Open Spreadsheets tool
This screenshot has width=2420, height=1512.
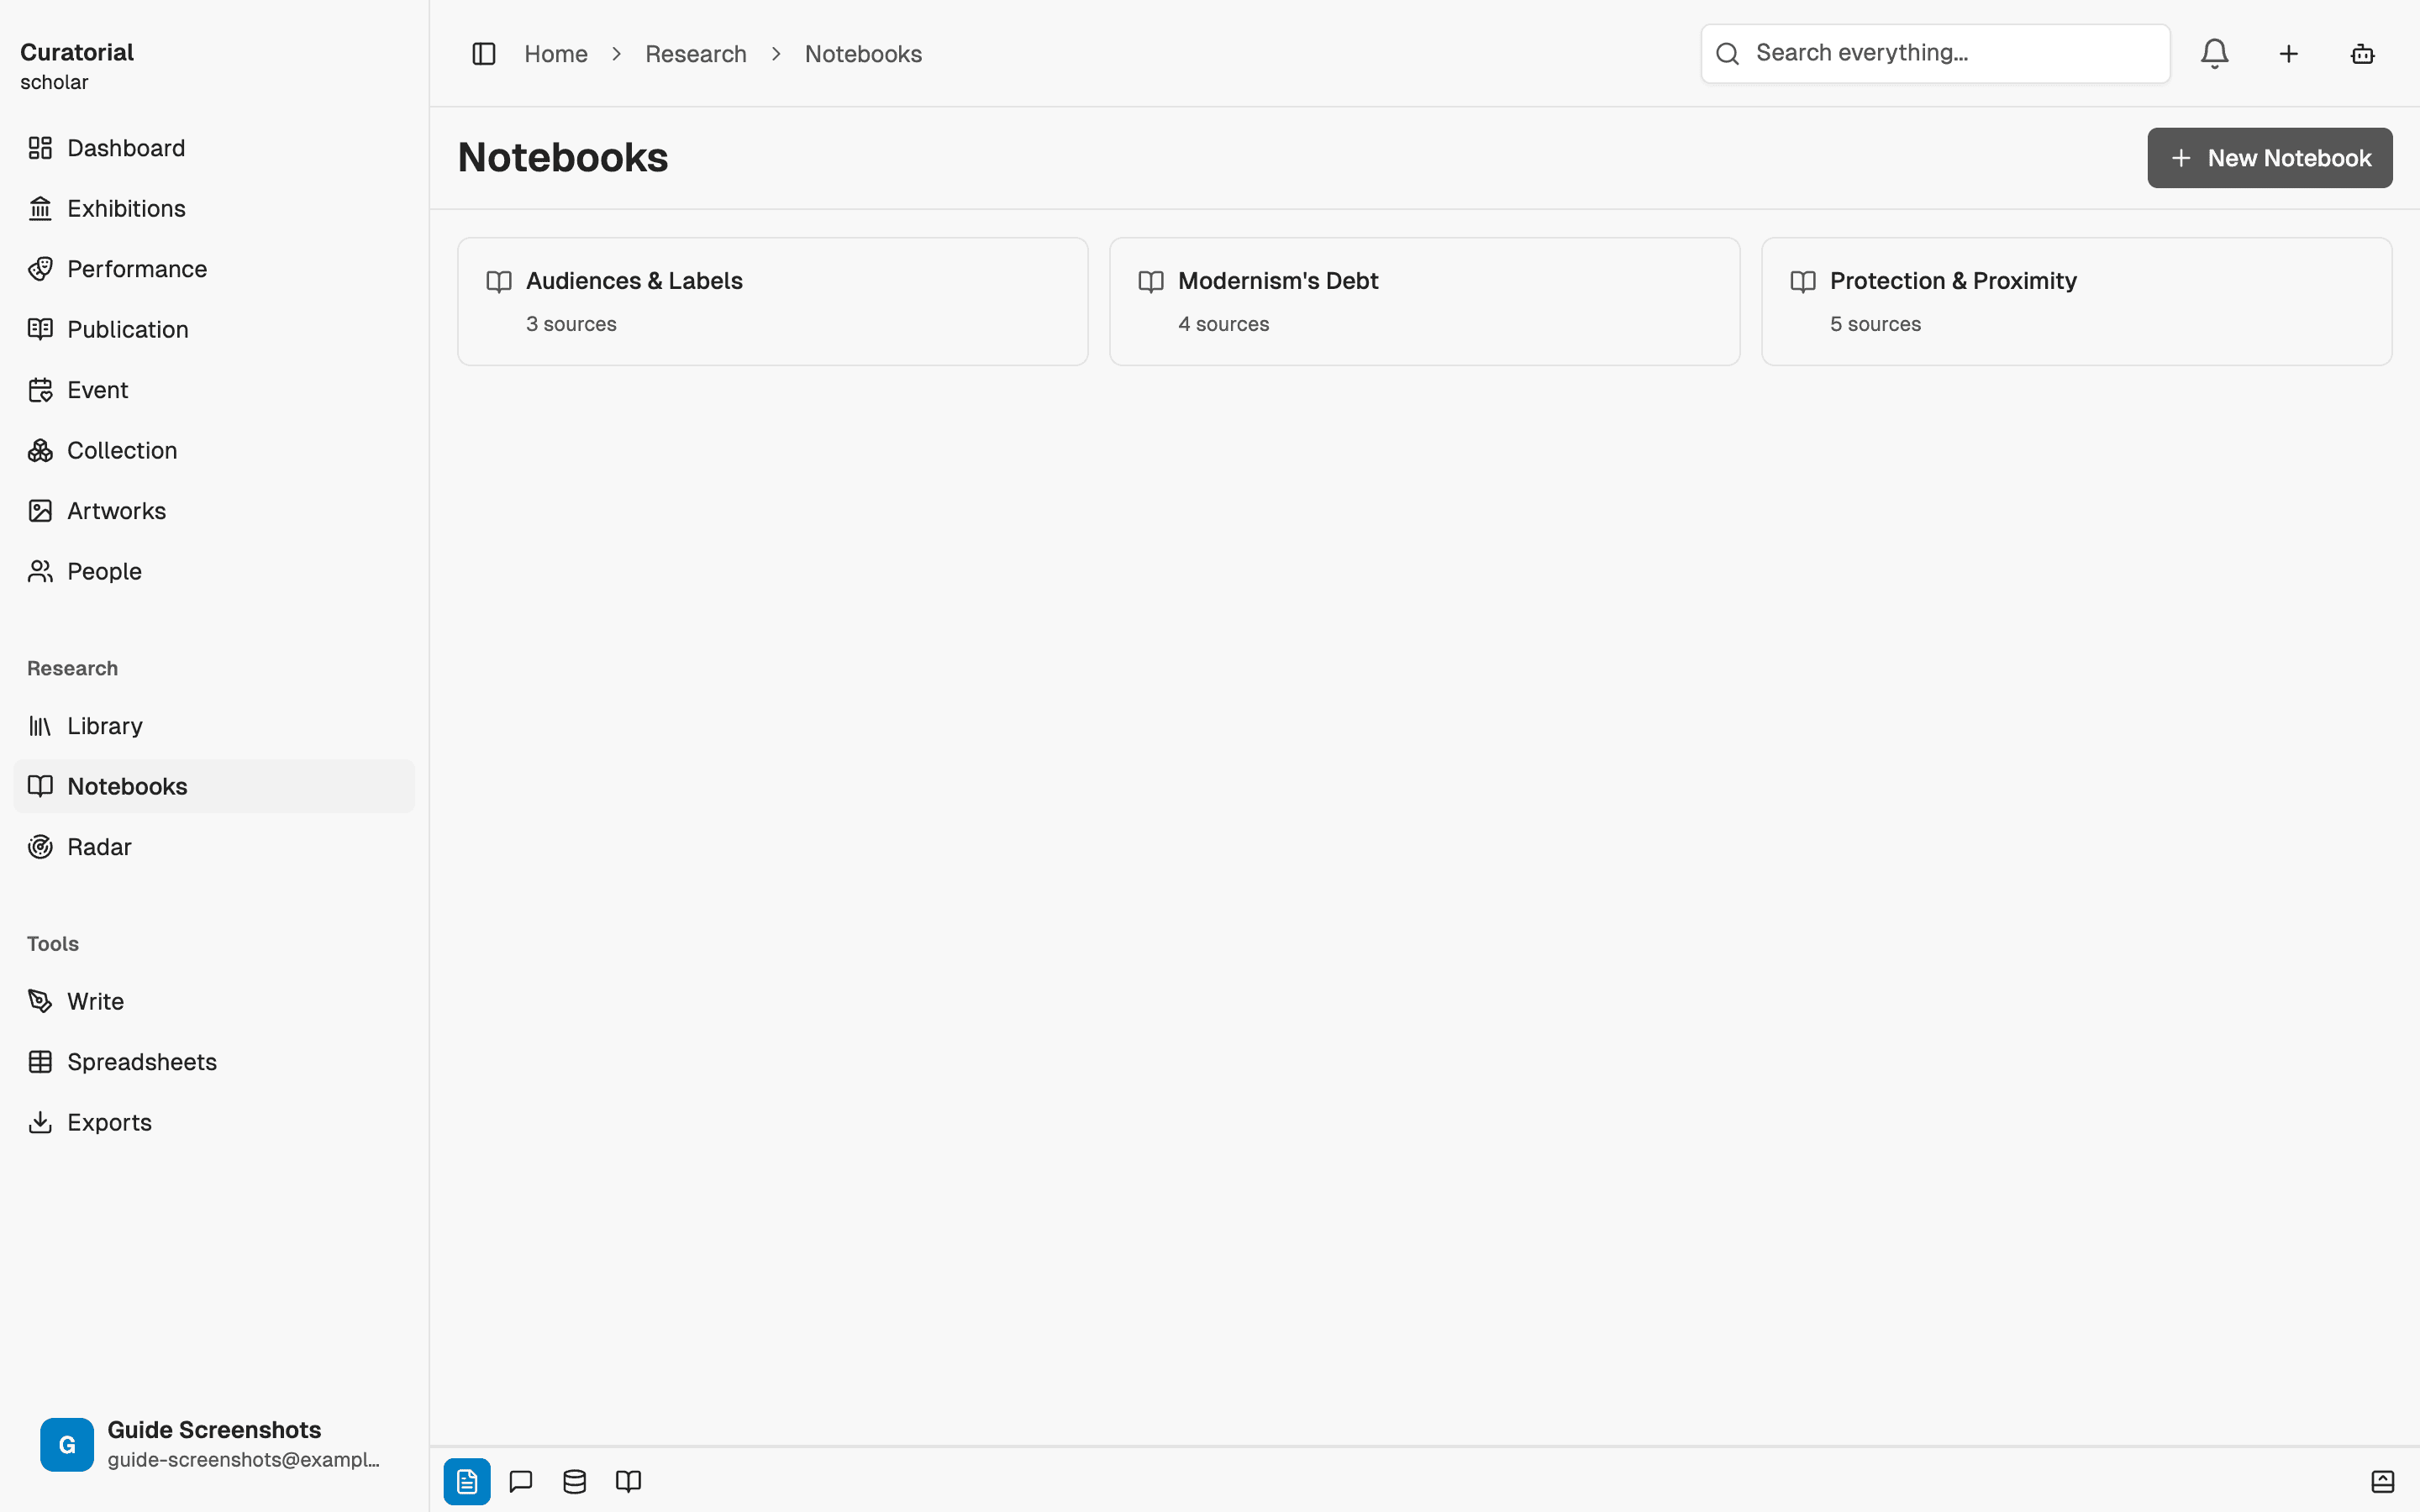(214, 1062)
